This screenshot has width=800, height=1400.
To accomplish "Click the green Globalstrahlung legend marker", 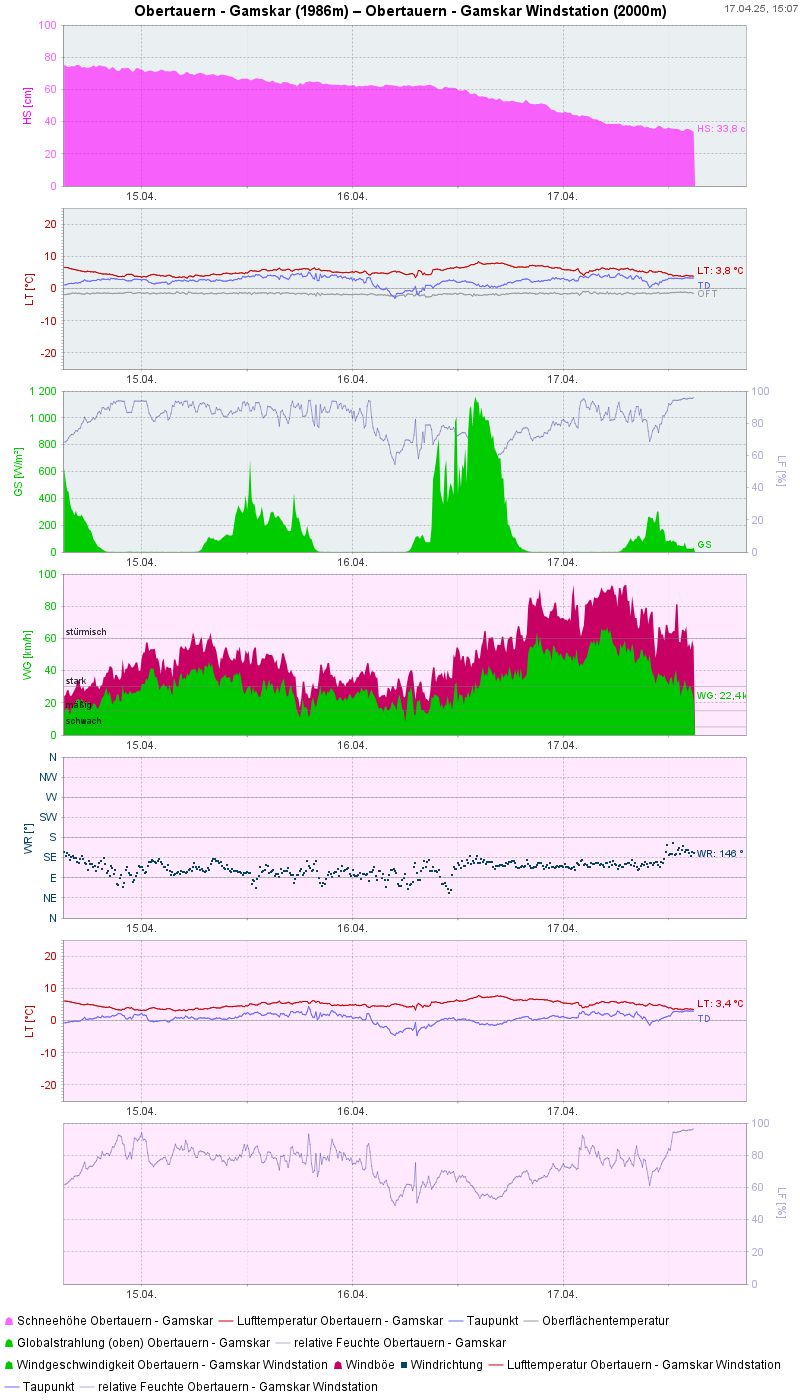I will tap(9, 1343).
